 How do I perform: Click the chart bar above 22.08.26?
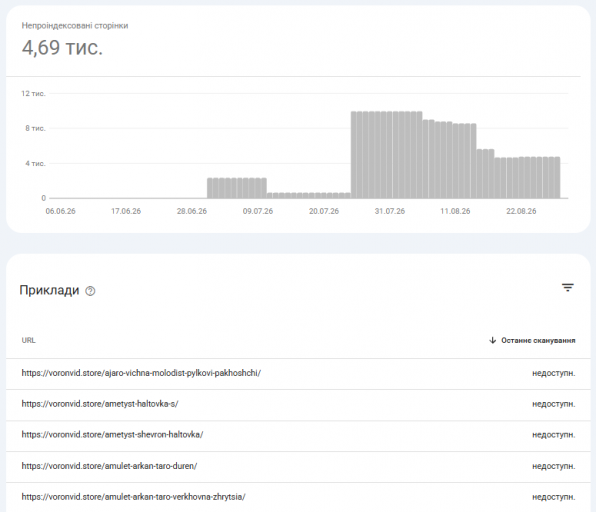pos(521,178)
